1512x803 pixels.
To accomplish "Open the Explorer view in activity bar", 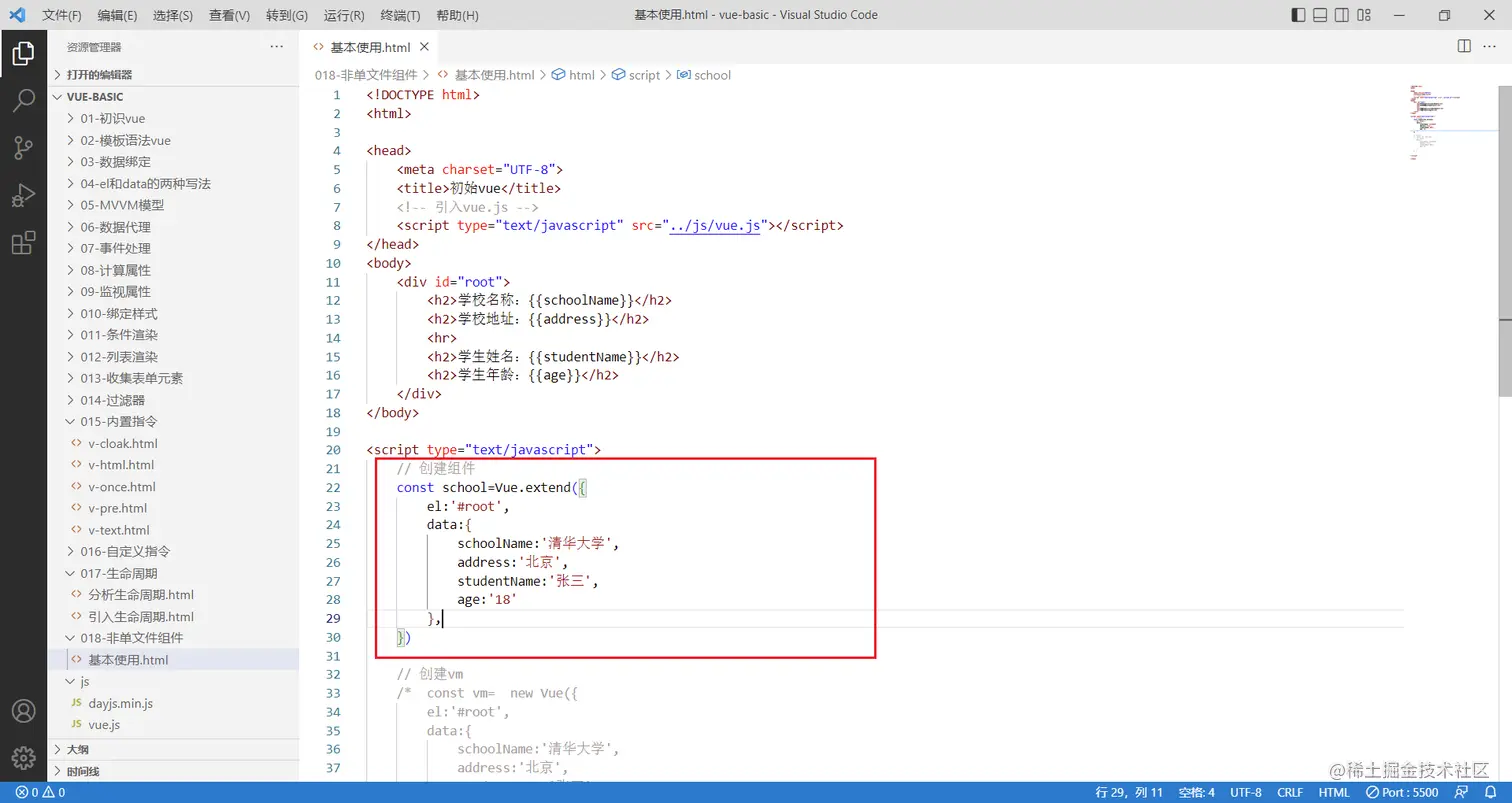I will coord(23,53).
